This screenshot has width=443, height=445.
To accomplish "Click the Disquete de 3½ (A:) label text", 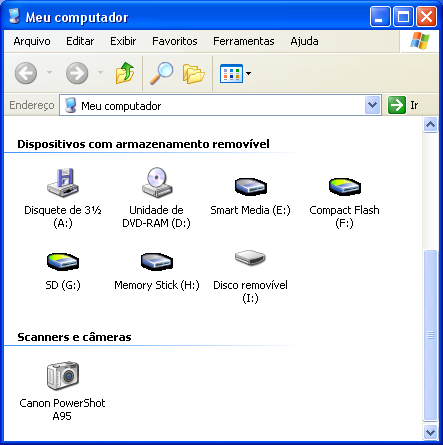I will tap(63, 216).
